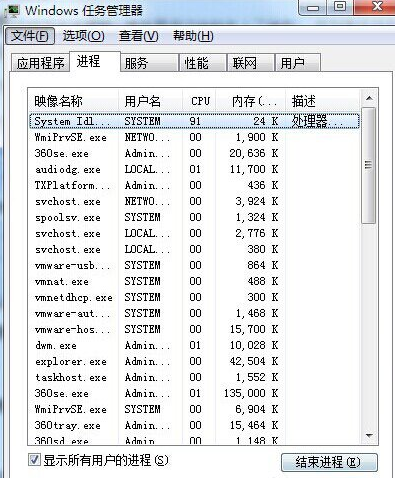395x478 pixels.
Task: Switch to the 用户 tab
Action: click(298, 63)
